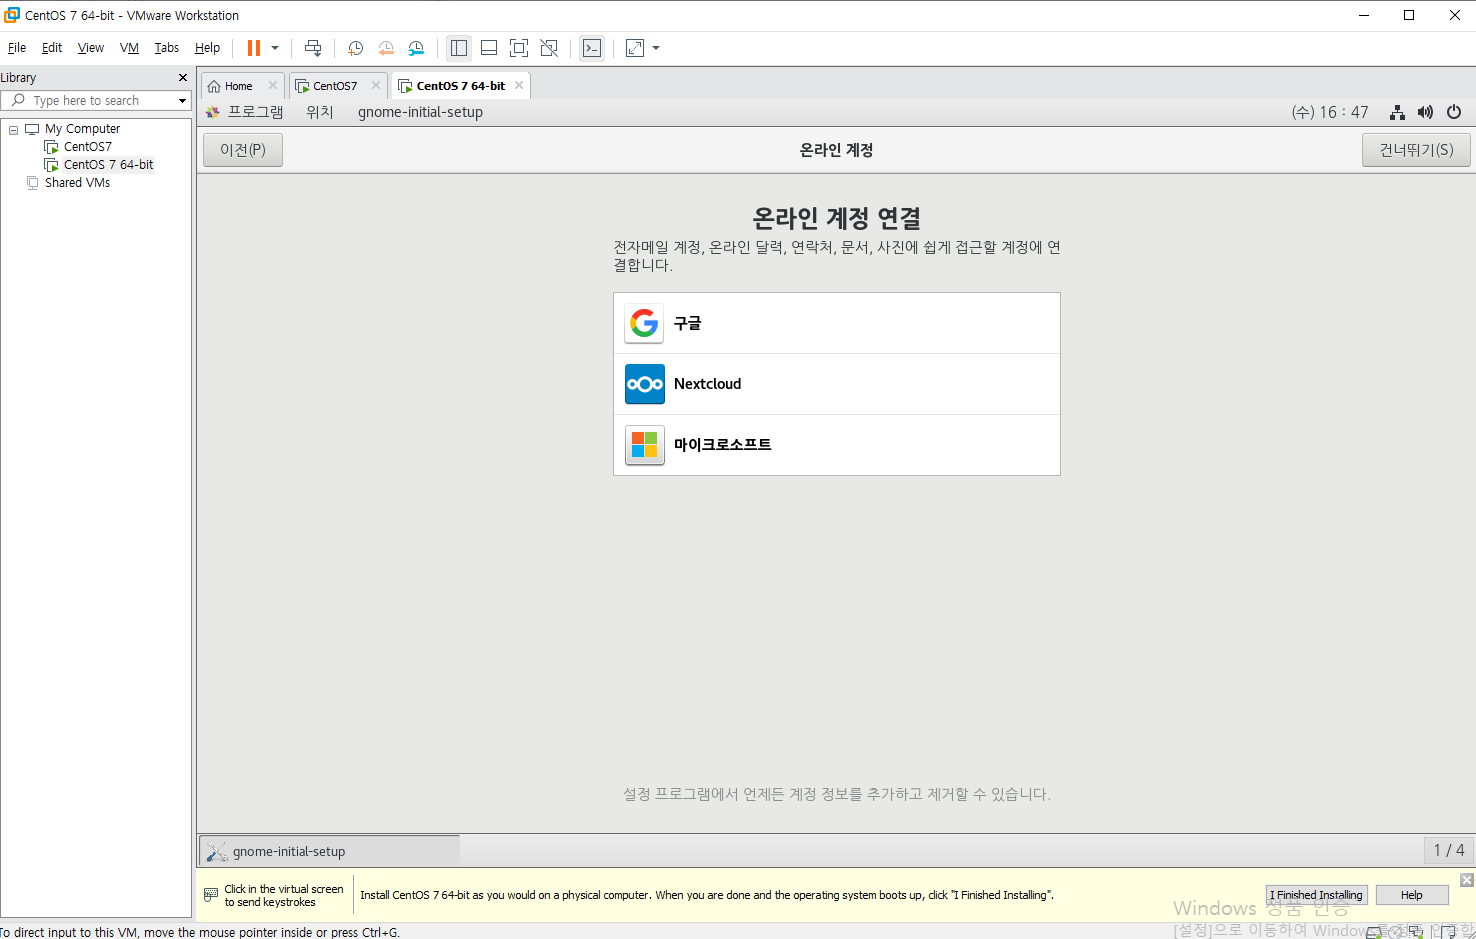The height and width of the screenshot is (939, 1476).
Task: Open the stretch mode dropdown arrow
Action: point(656,48)
